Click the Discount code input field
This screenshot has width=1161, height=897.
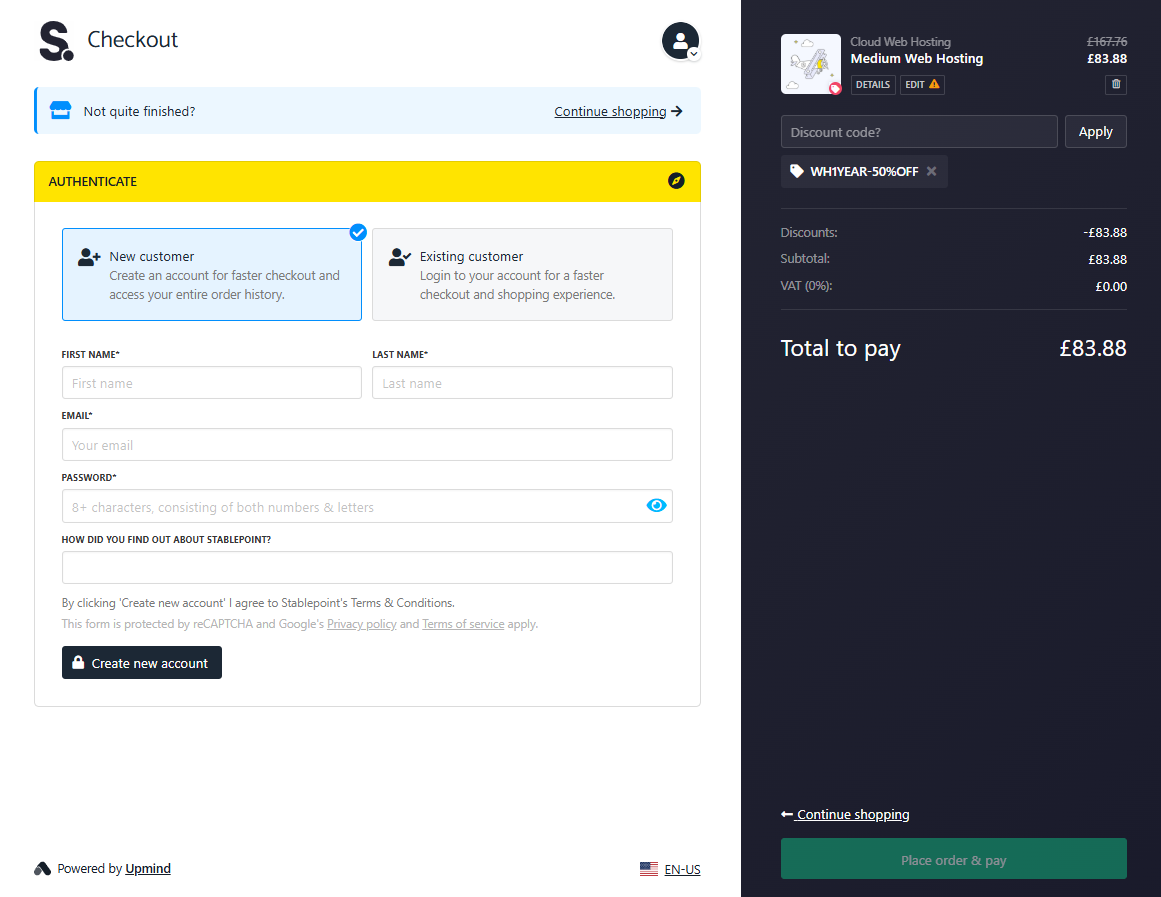point(919,132)
